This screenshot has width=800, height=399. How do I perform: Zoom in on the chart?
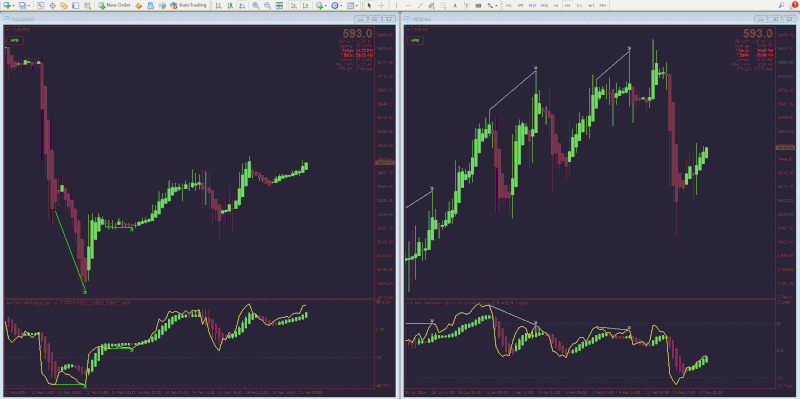point(256,5)
